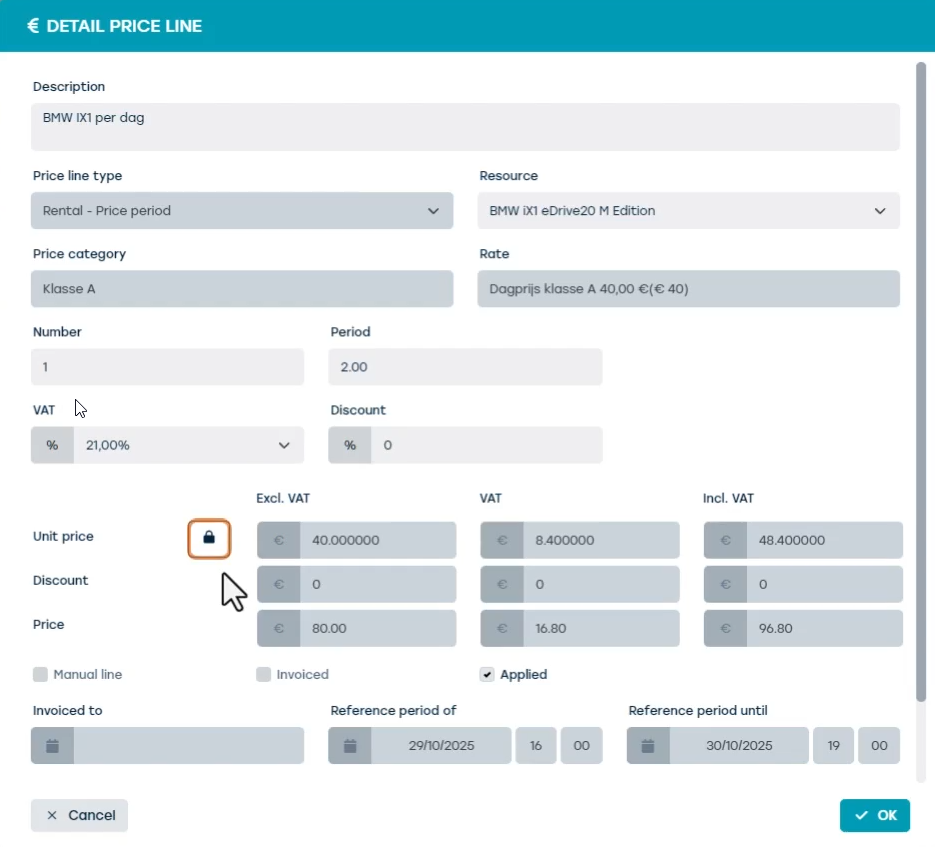The width and height of the screenshot is (935, 847).
Task: Click the Reference period of calendar icon
Action: click(x=350, y=746)
